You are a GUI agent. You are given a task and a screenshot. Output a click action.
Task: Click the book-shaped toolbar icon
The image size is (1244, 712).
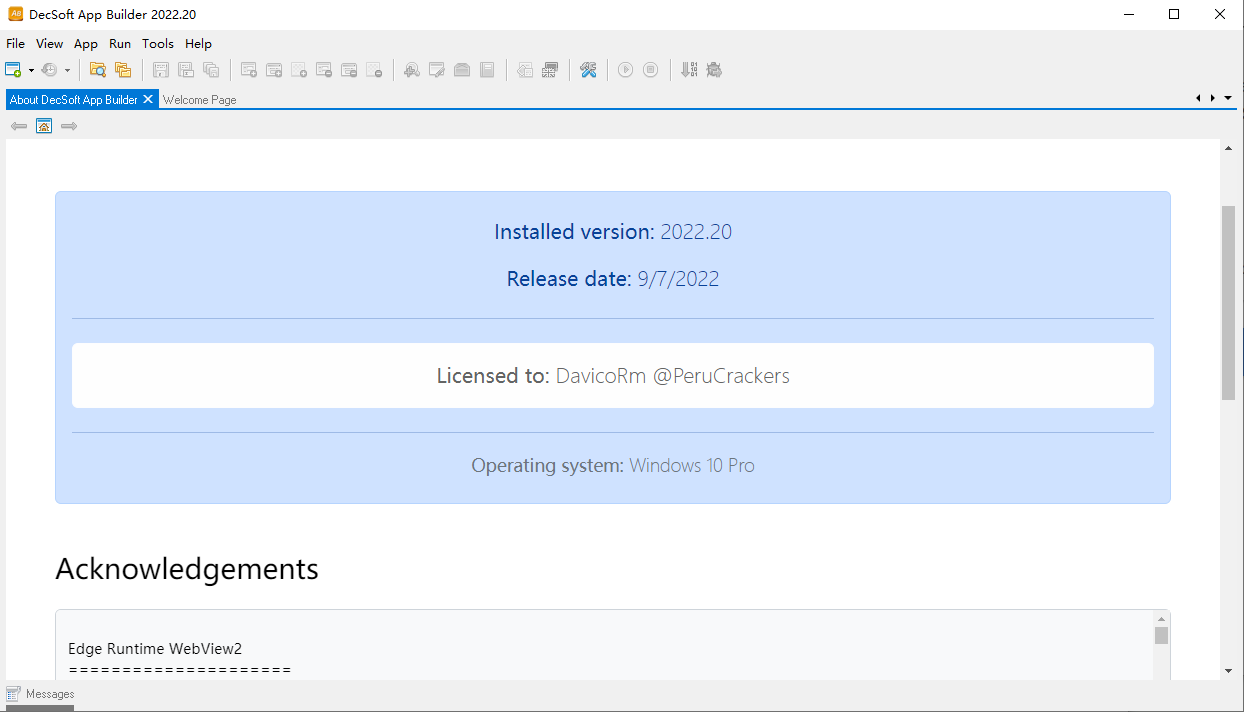487,70
